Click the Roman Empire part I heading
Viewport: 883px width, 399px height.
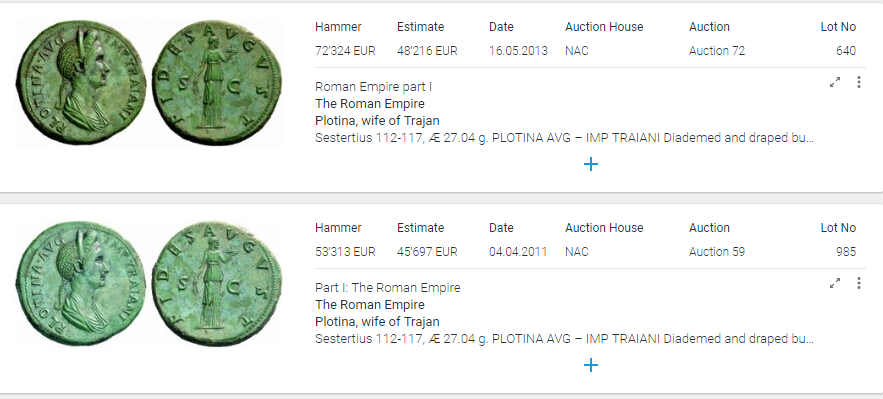tap(373, 87)
